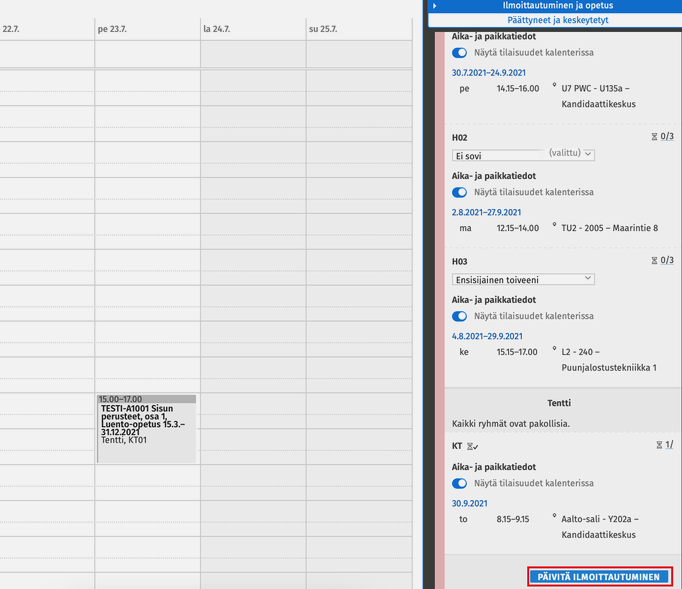Click the hourglass icon in the H02 row
Viewport: 682px width, 589px height.
(x=655, y=137)
